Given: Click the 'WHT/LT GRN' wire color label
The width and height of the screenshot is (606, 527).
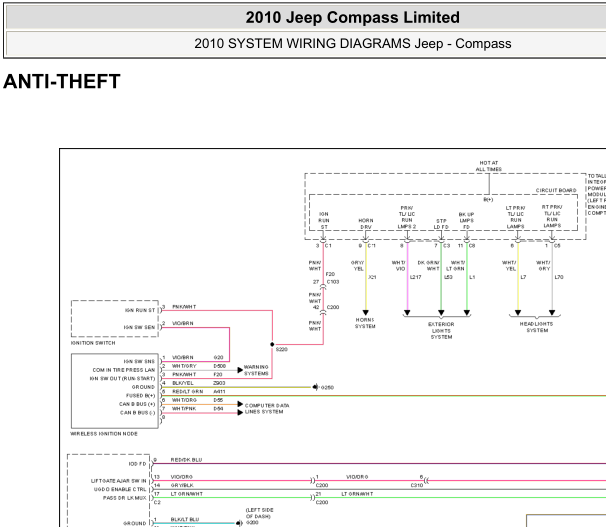Looking at the screenshot, I should (x=456, y=266).
